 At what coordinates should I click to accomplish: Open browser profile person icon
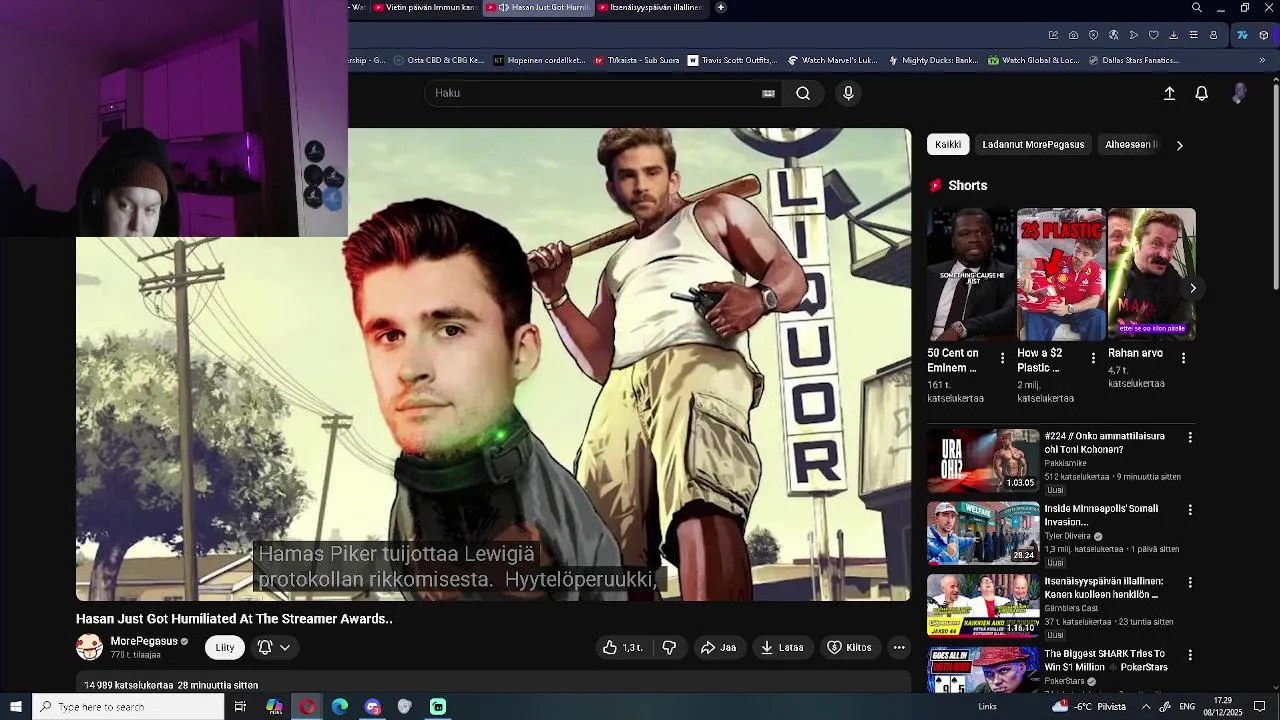(x=1213, y=35)
